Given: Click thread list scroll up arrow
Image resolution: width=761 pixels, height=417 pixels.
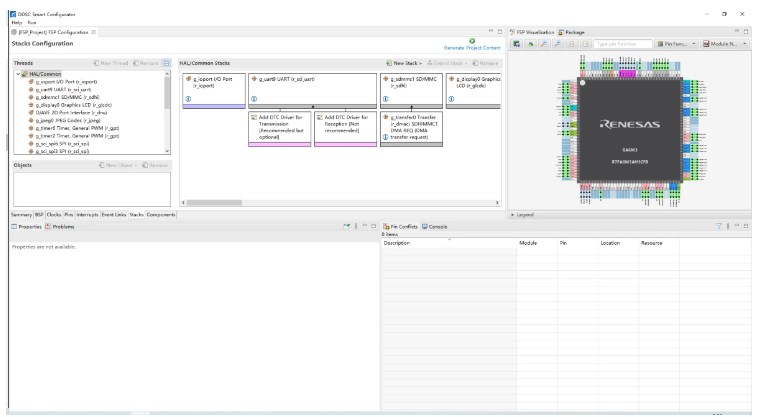Looking at the screenshot, I should point(167,74).
